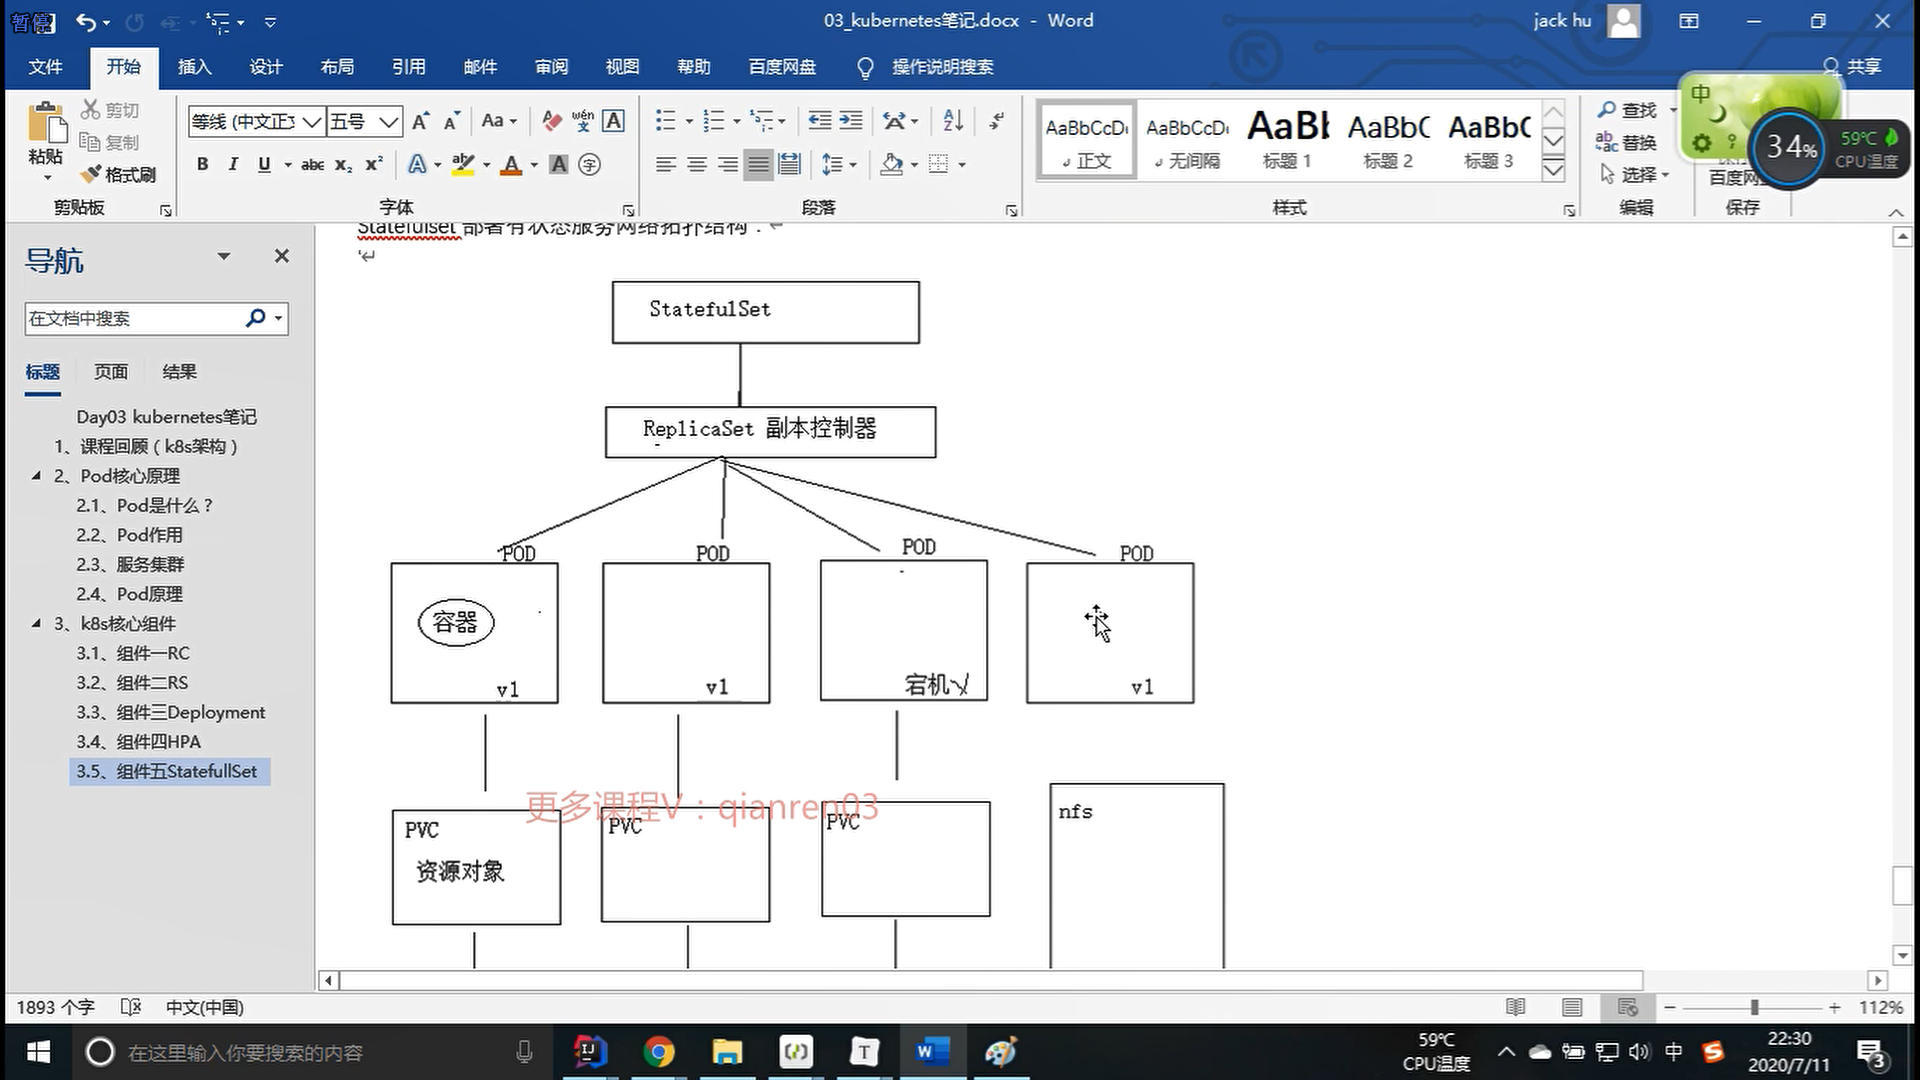The image size is (1920, 1080).
Task: Go to heading 3.3、组件三Deployment
Action: (x=170, y=712)
